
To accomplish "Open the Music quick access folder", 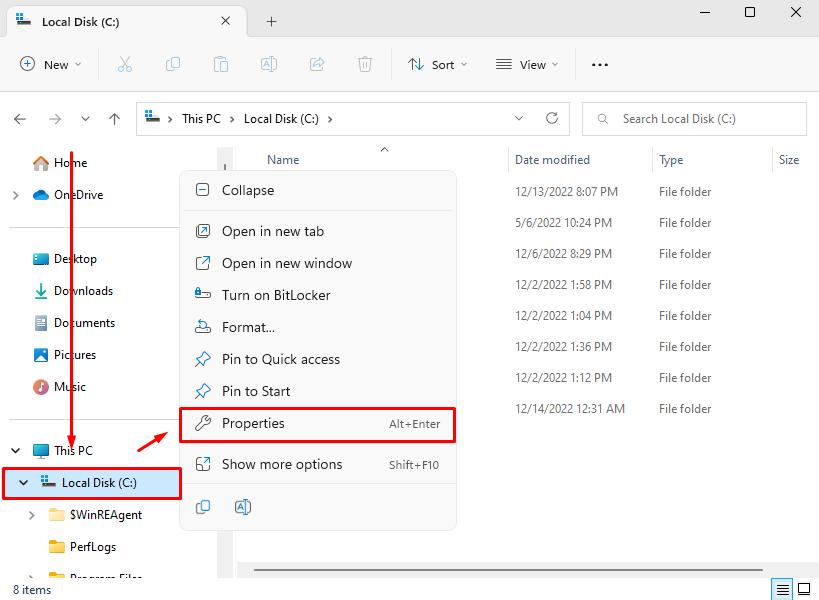I will (x=69, y=387).
